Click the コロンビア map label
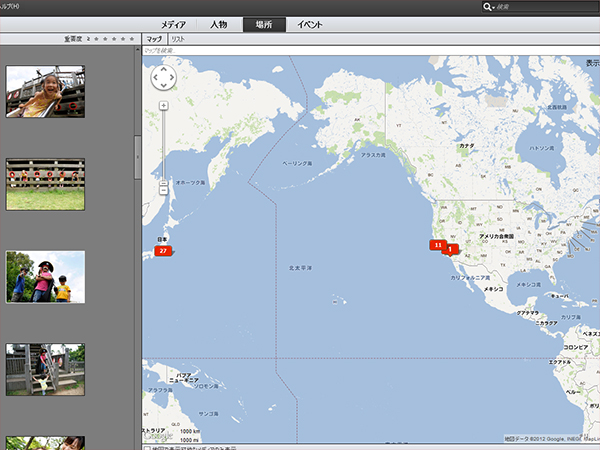Viewport: 600px width, 450px height. coord(576,347)
